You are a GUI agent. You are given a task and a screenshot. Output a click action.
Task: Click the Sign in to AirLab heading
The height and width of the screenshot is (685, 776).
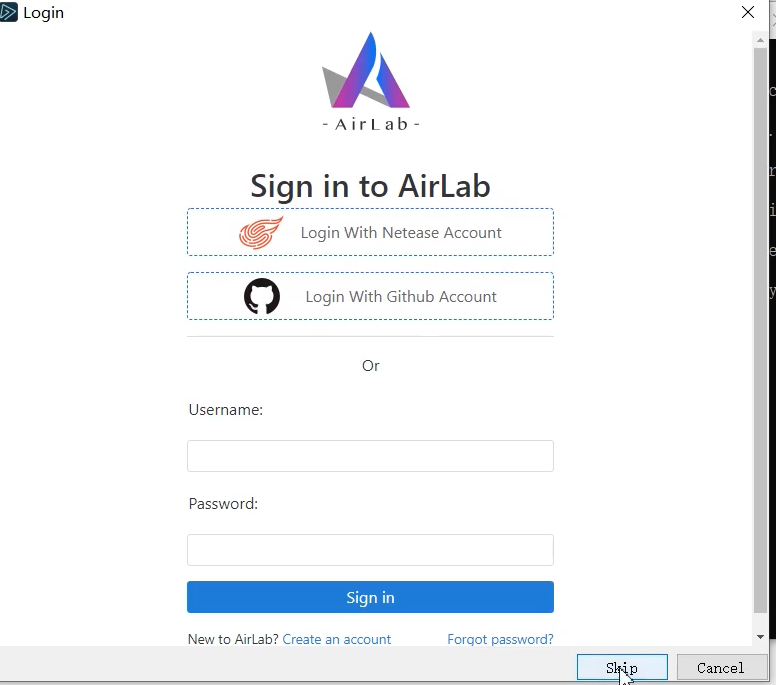370,186
